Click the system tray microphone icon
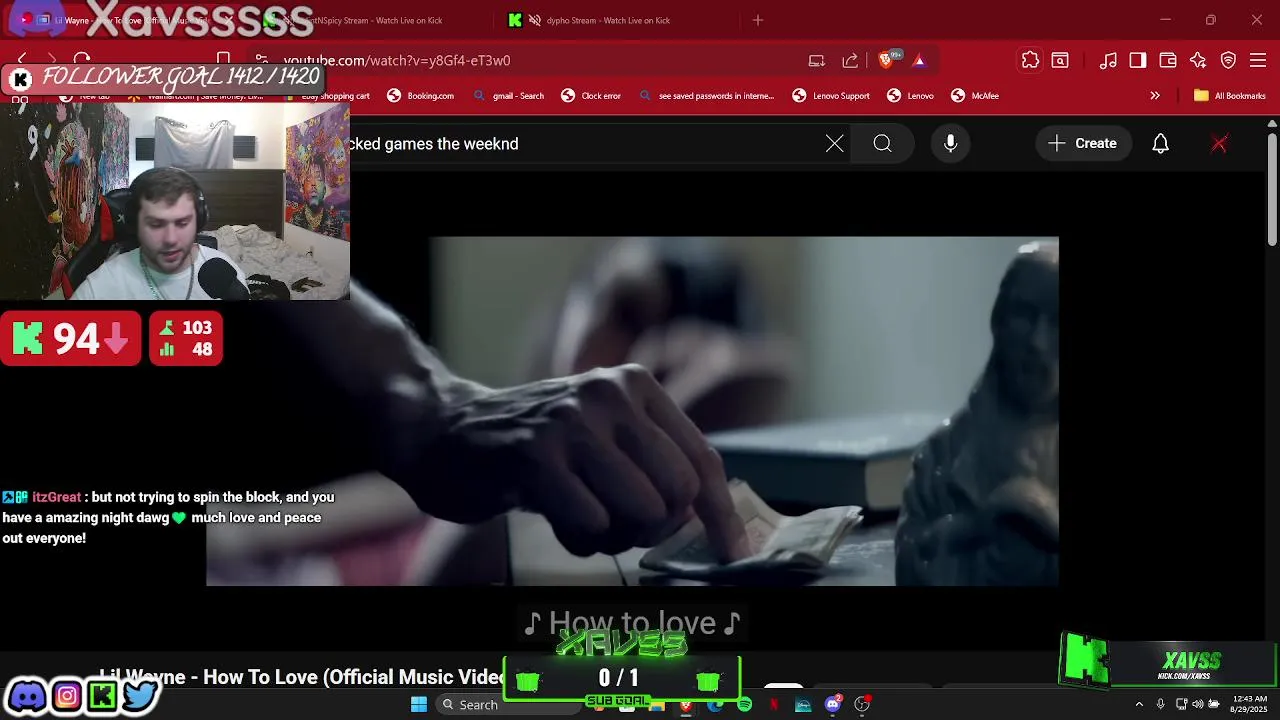 (1160, 705)
